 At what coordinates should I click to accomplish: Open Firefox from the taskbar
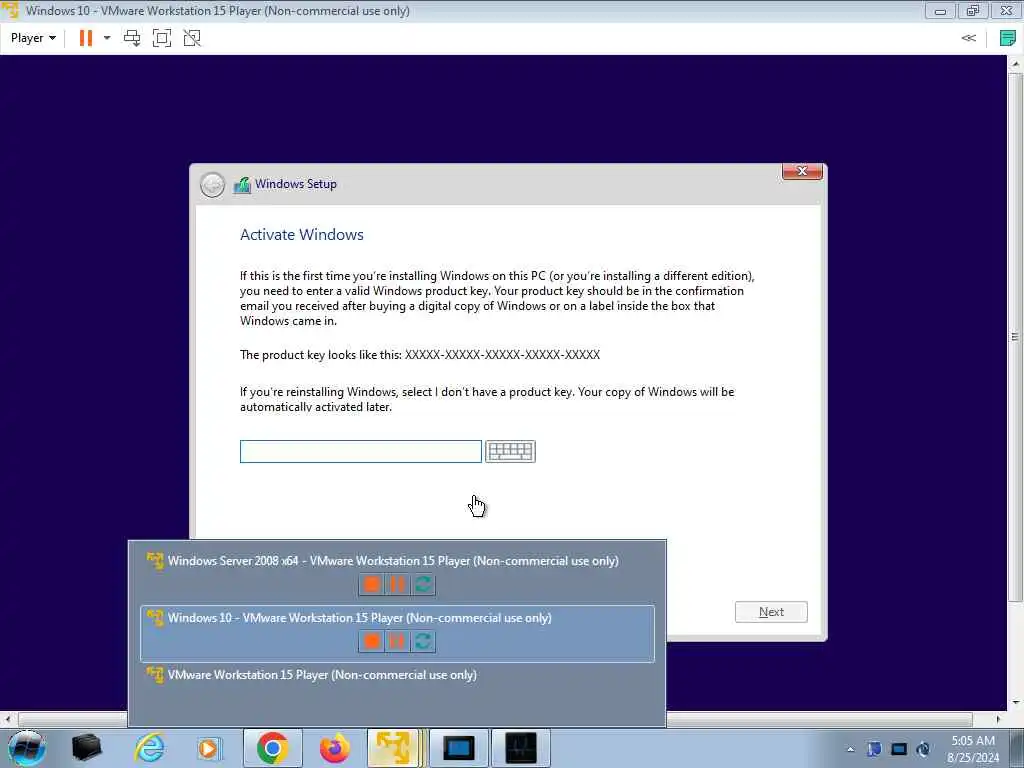334,748
